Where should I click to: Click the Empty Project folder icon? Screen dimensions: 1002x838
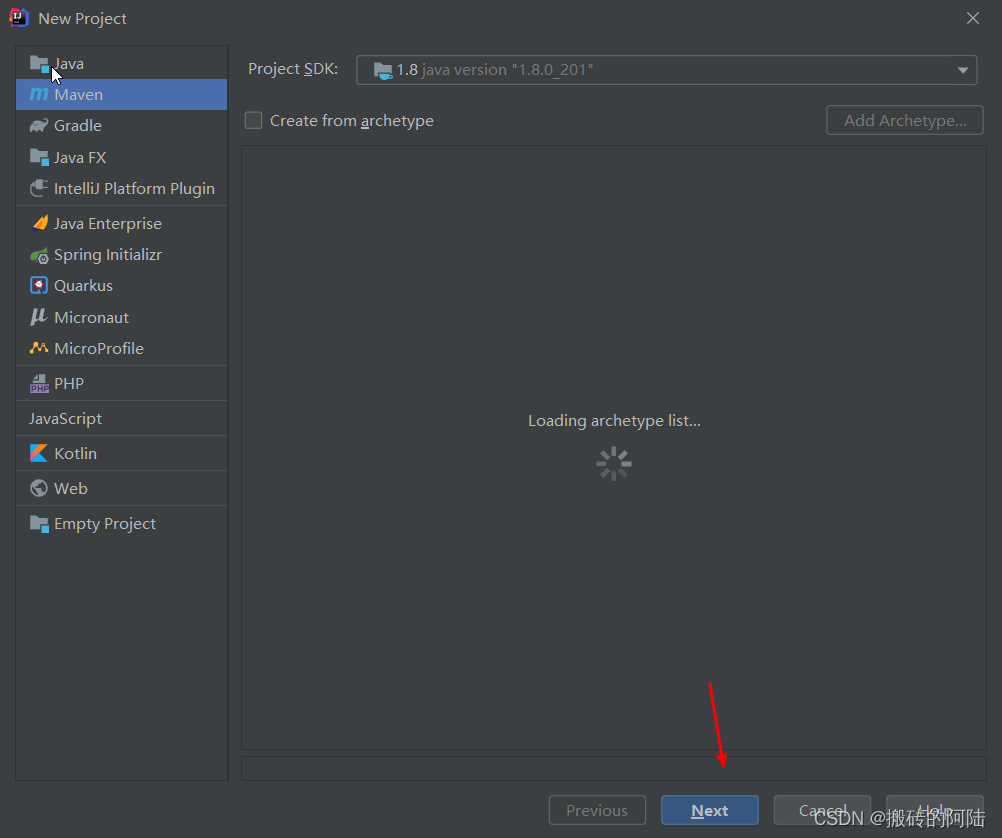pos(39,524)
